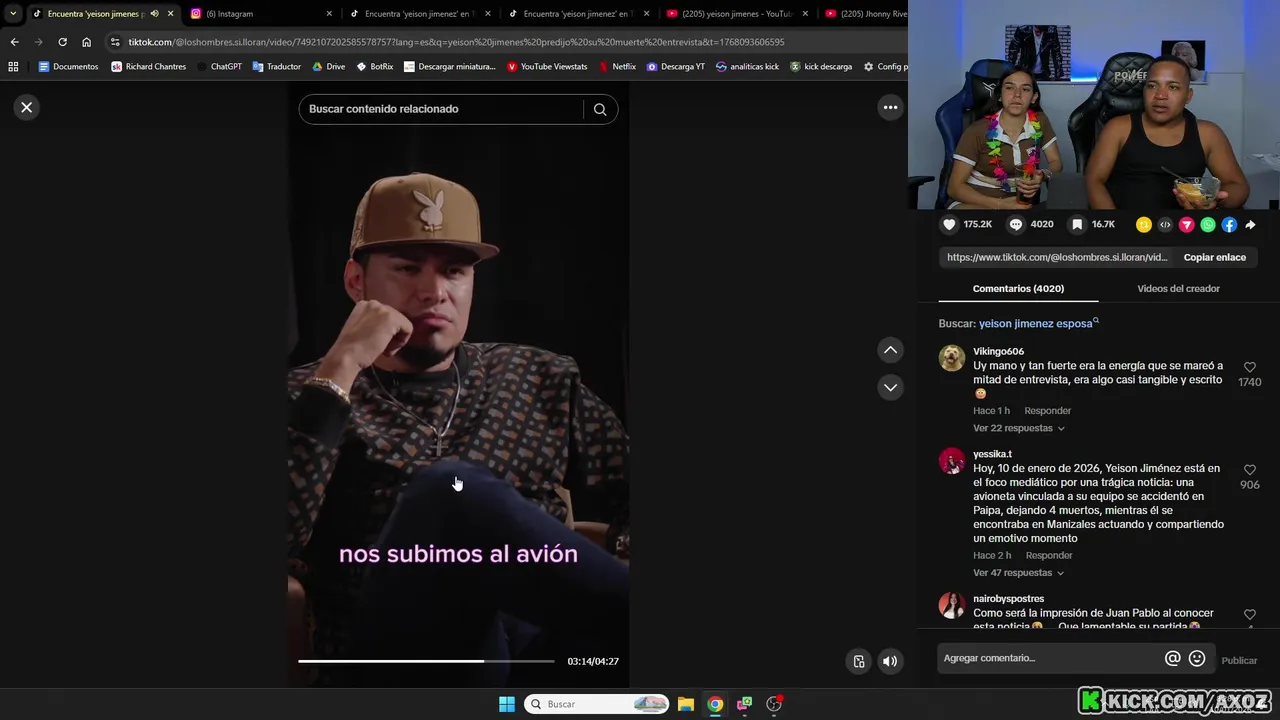Click the yellow repost icon
This screenshot has height=720, width=1280.
pos(1144,225)
